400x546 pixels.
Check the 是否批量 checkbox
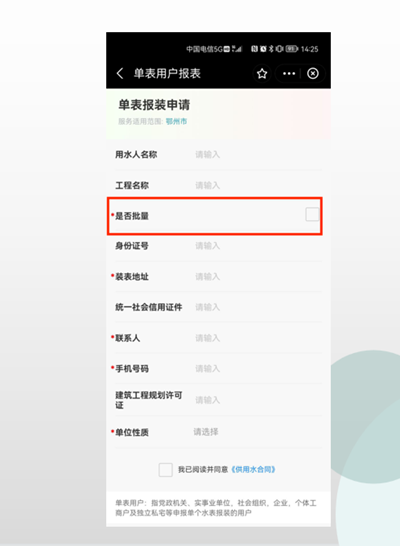pyautogui.click(x=312, y=214)
